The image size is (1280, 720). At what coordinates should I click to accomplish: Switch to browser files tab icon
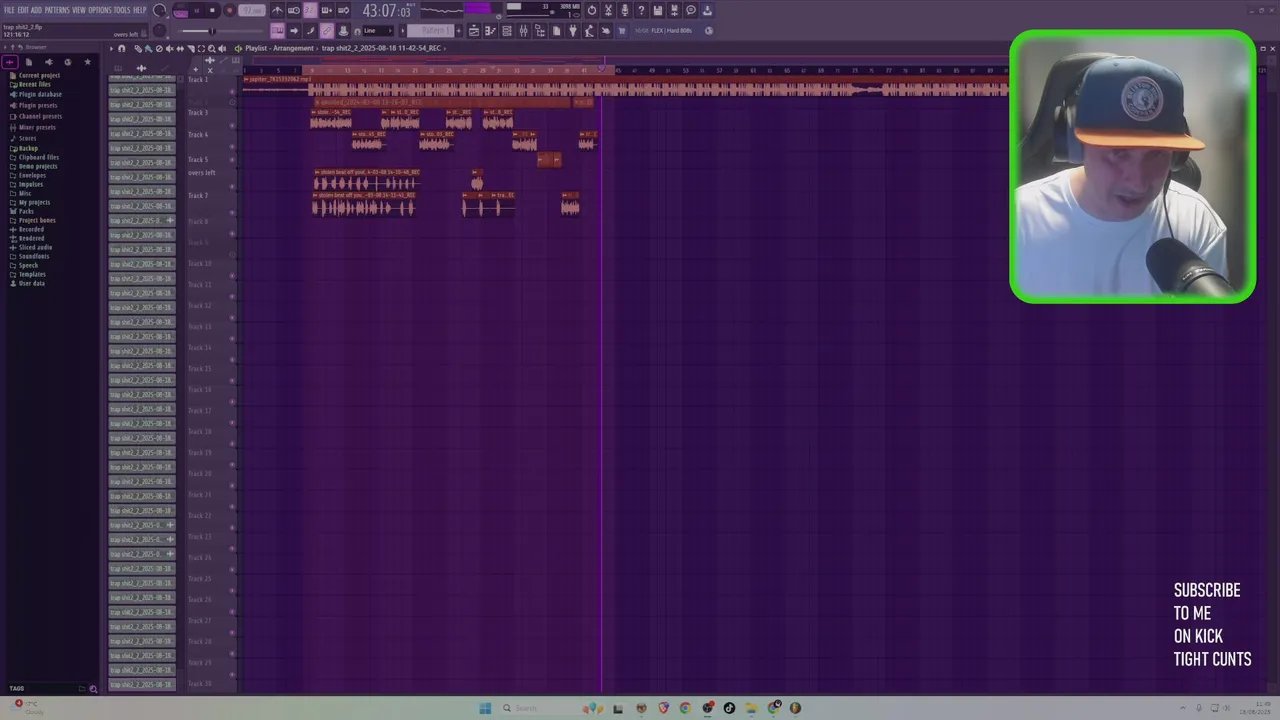point(29,62)
